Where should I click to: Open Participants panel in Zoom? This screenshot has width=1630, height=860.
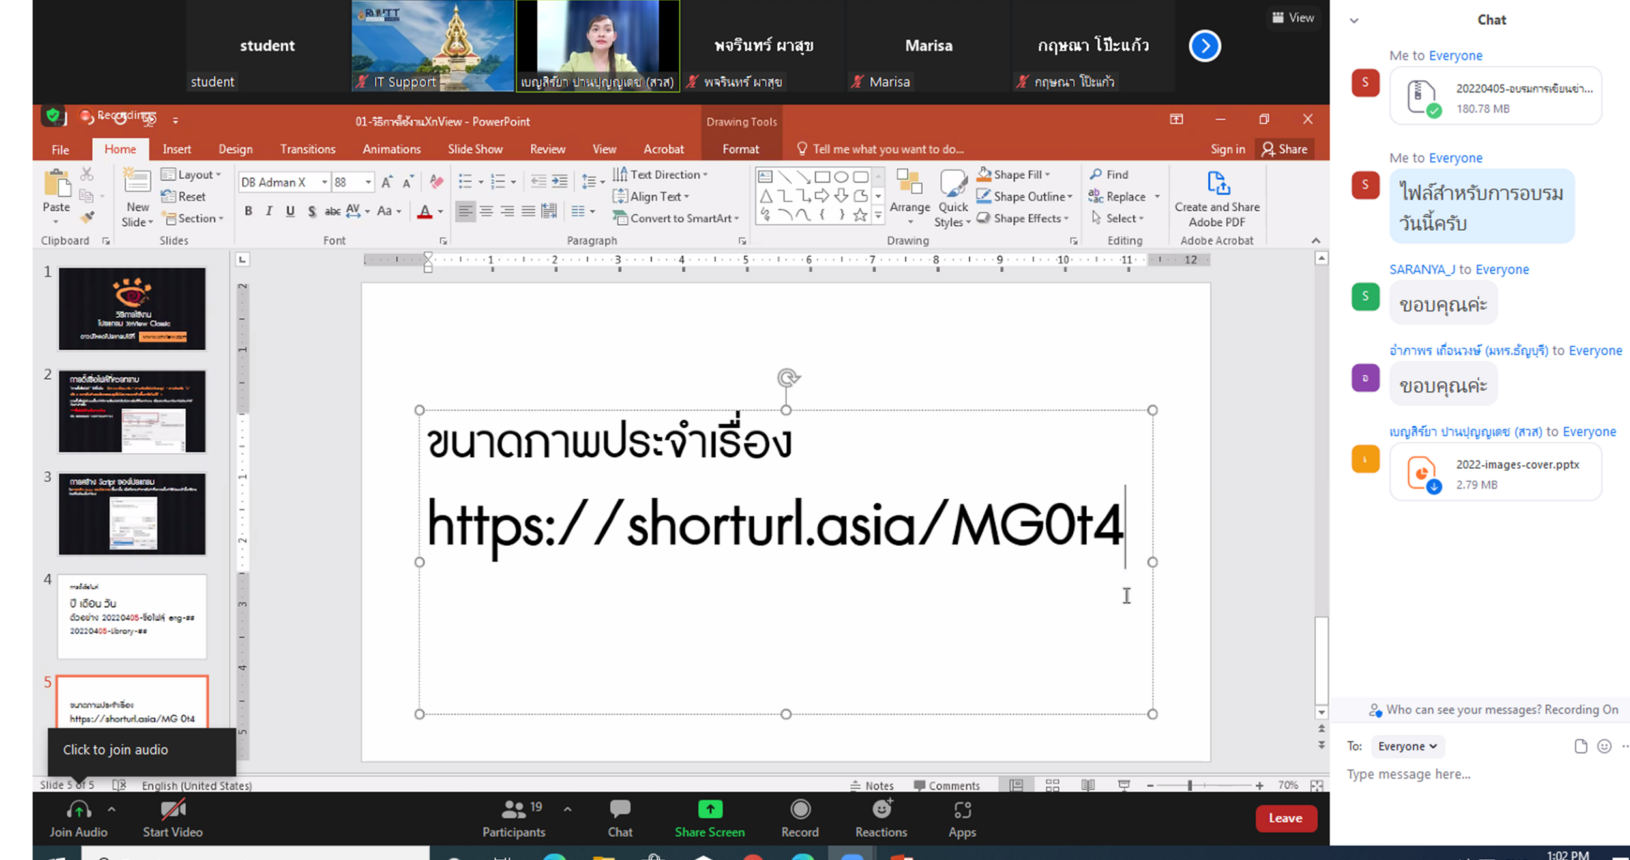[x=514, y=818]
